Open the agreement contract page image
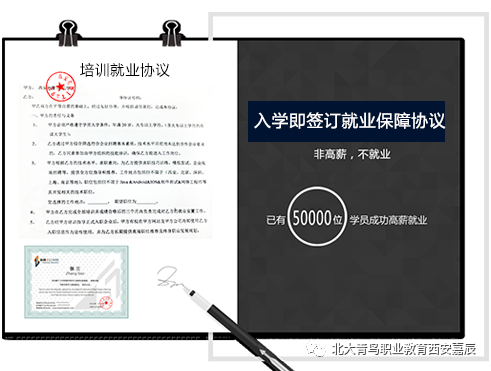The width and height of the screenshot is (491, 371). coord(116,160)
